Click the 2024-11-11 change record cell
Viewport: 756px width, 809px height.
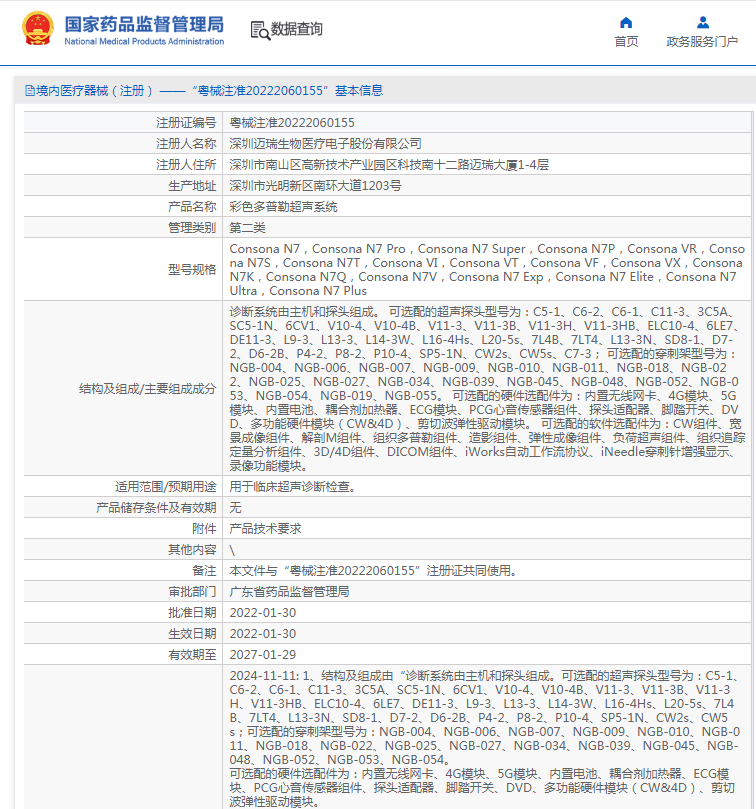click(487, 737)
